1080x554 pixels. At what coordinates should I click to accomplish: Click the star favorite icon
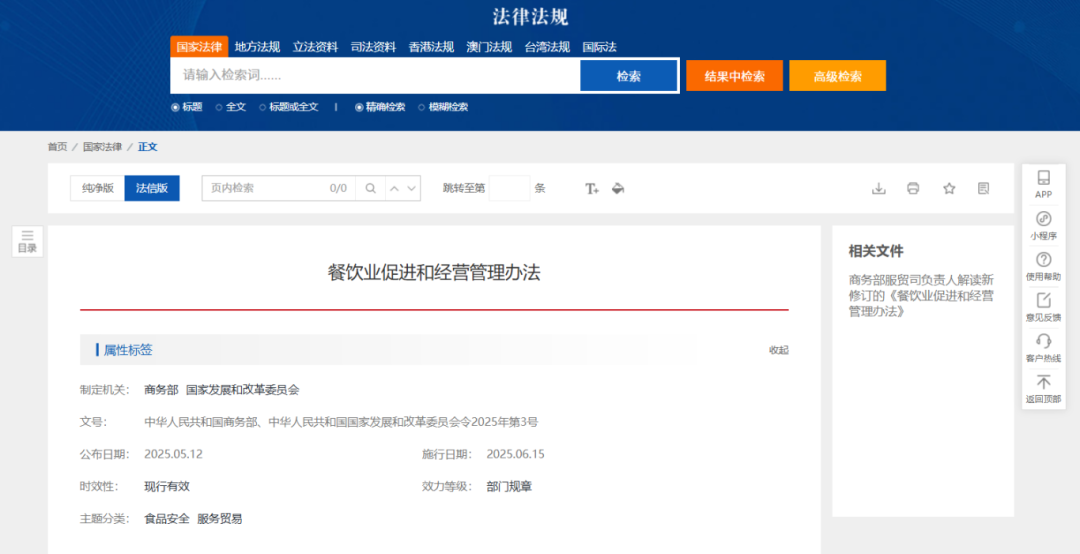click(949, 188)
